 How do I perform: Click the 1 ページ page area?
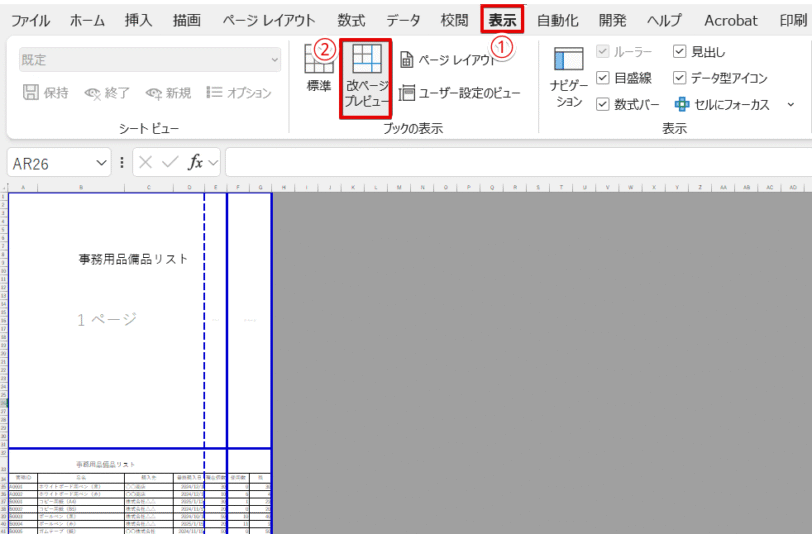(107, 320)
